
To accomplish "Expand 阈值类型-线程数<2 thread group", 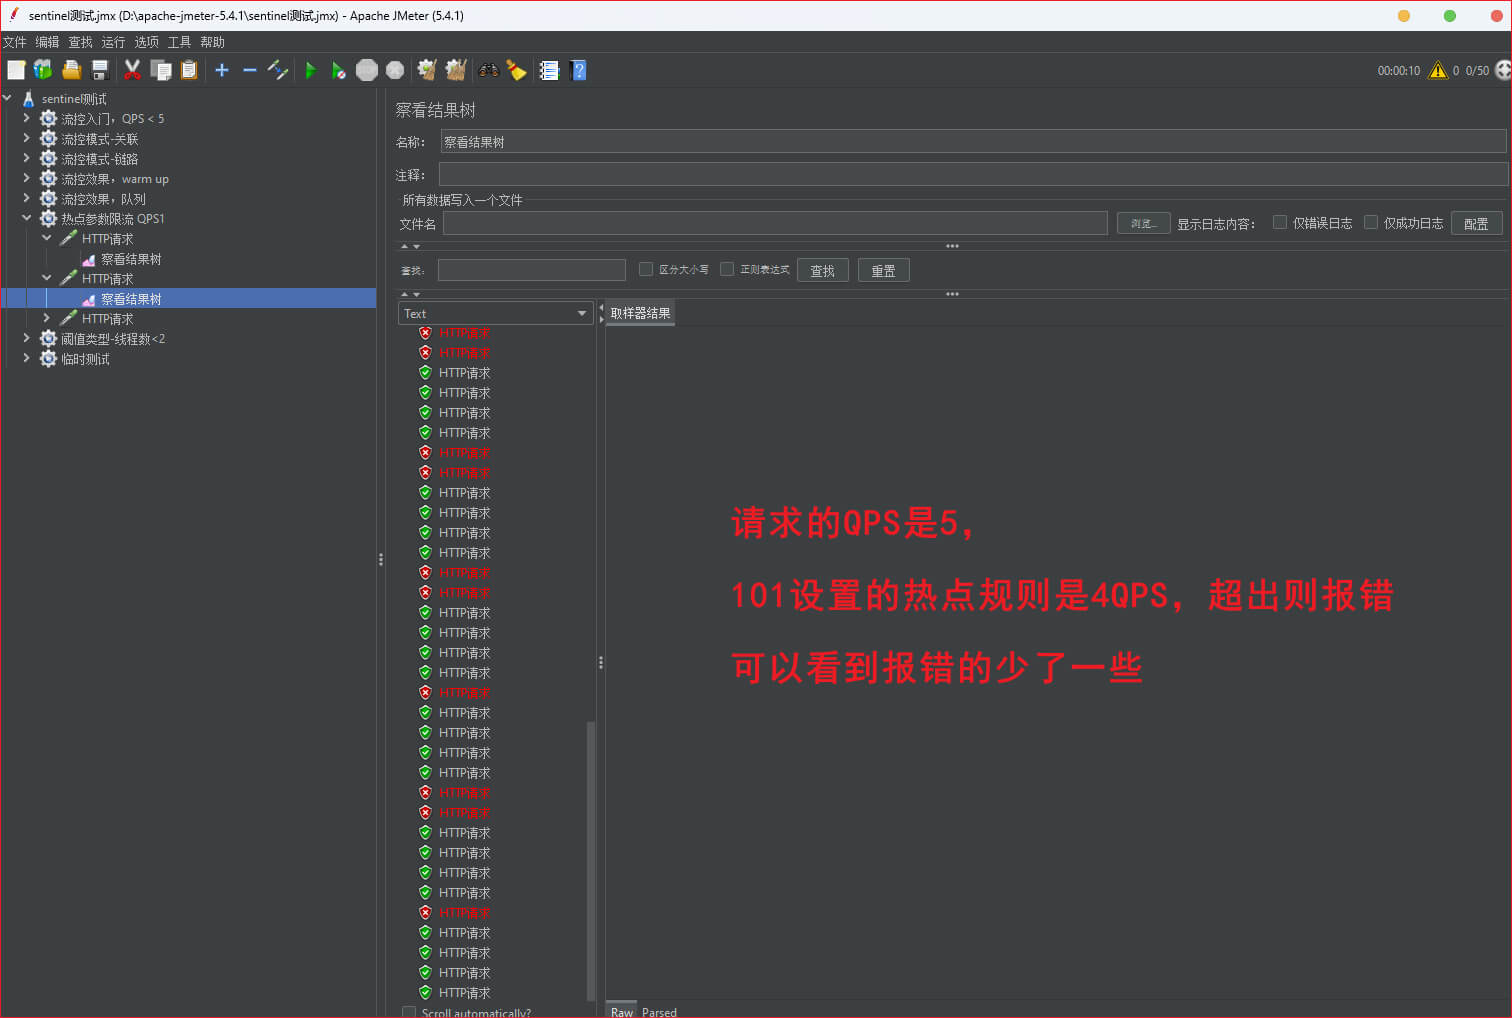I will pyautogui.click(x=26, y=338).
